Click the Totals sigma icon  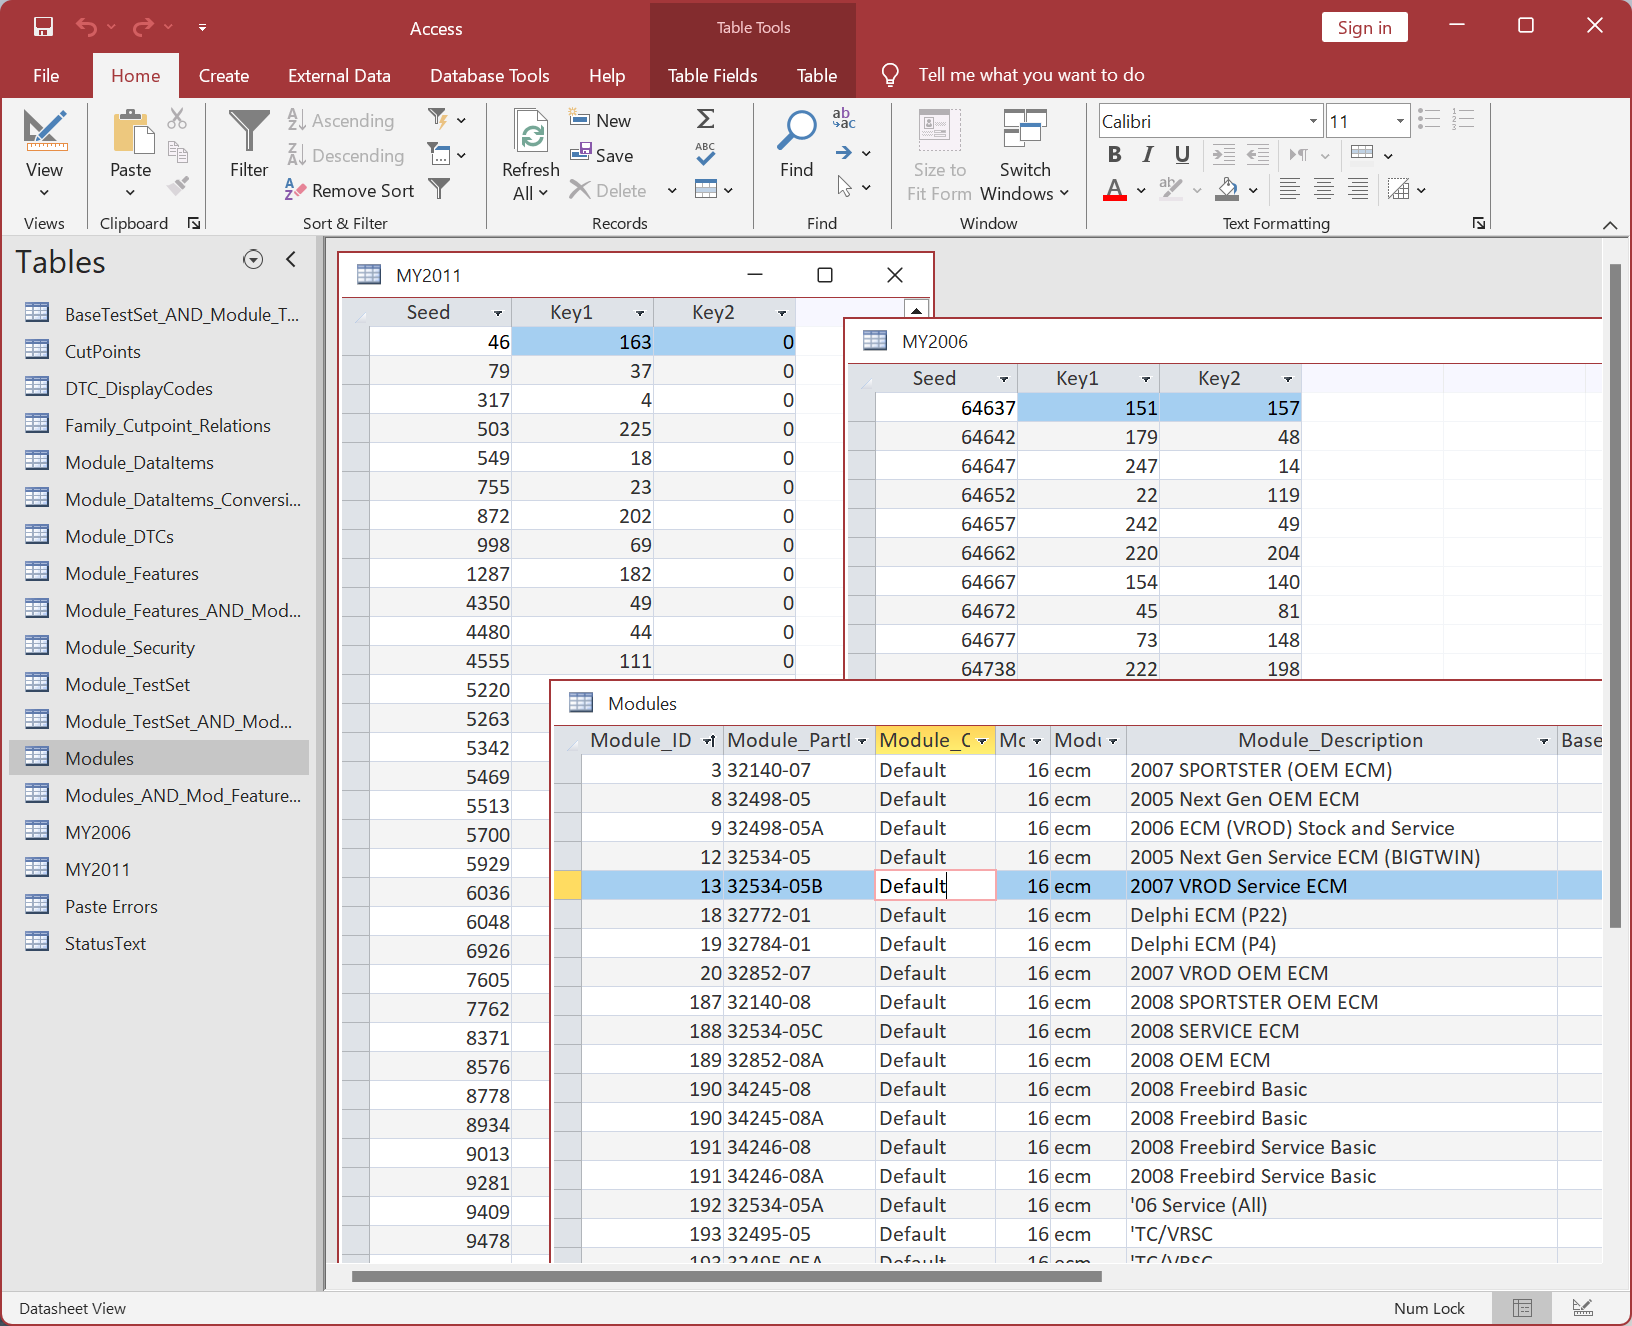click(x=705, y=119)
